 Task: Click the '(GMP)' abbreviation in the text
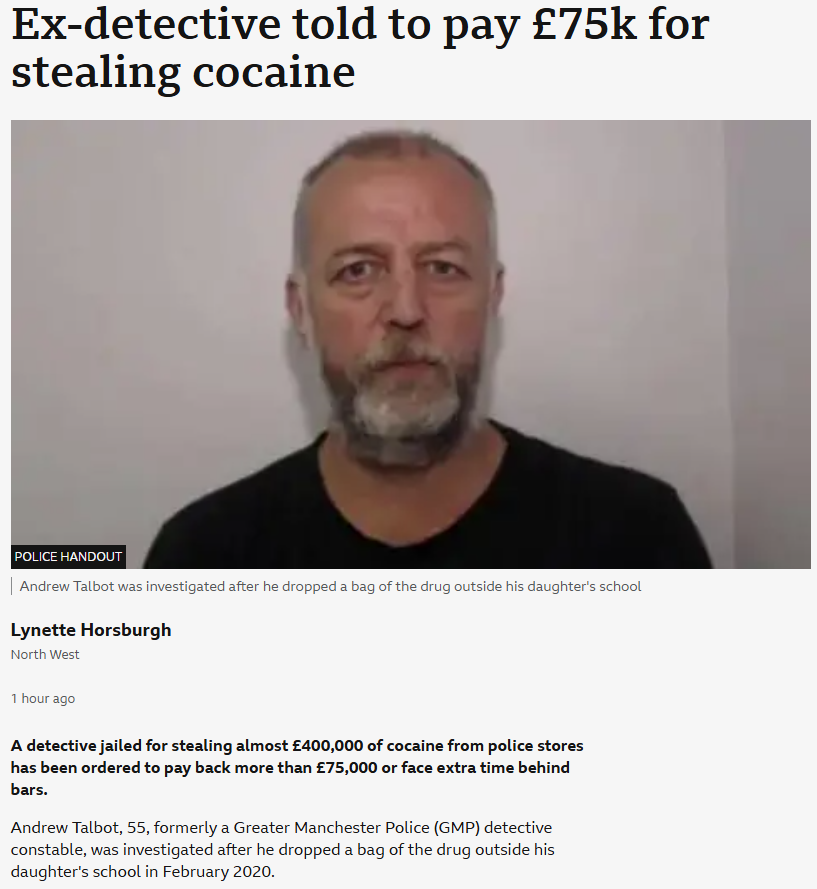click(x=457, y=828)
